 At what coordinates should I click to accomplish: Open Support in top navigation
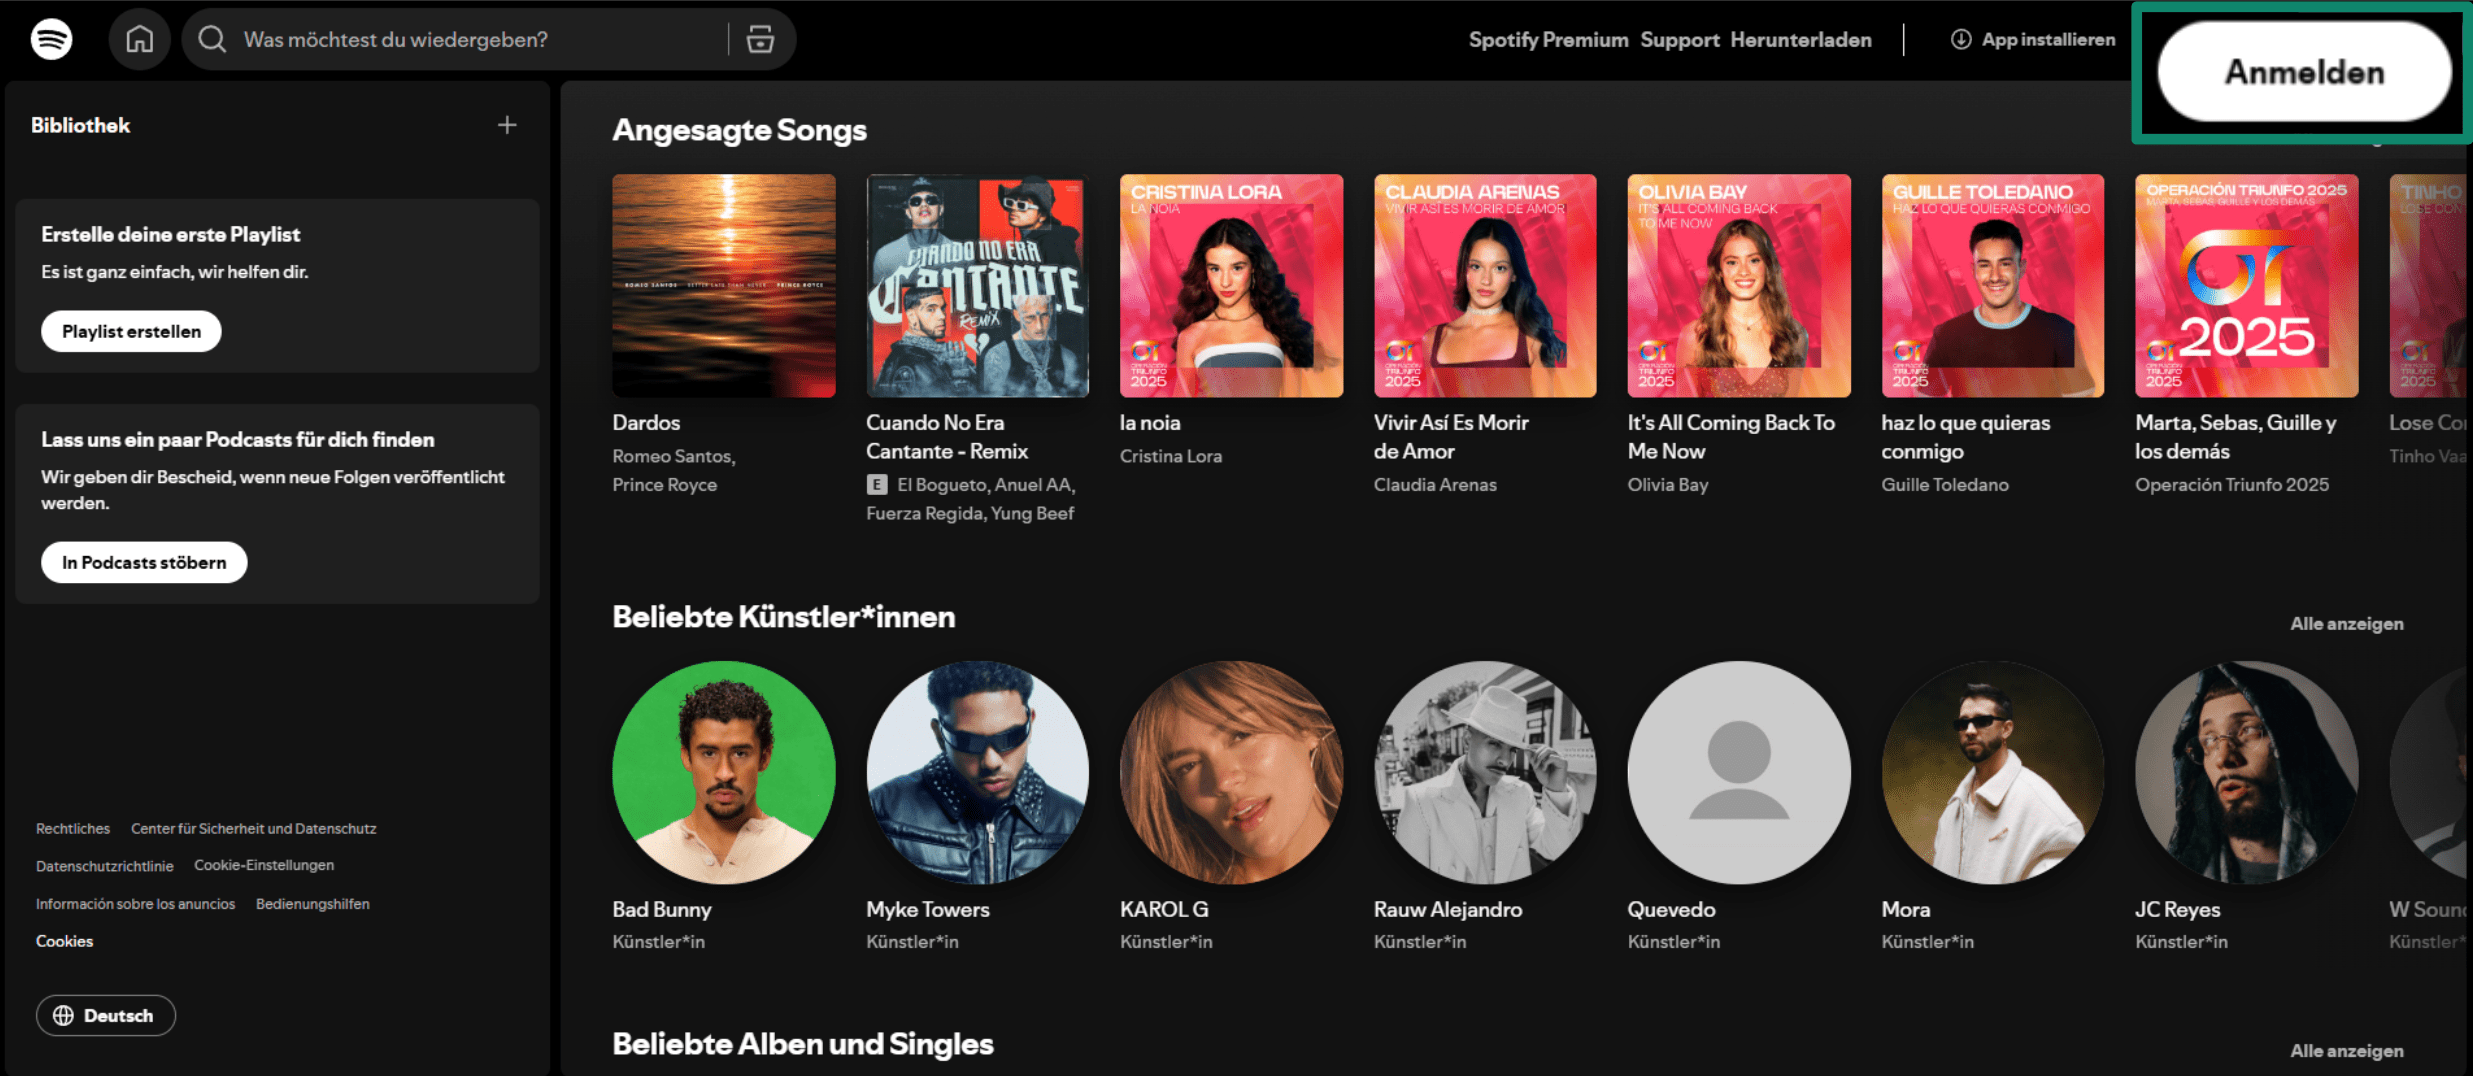point(1679,40)
